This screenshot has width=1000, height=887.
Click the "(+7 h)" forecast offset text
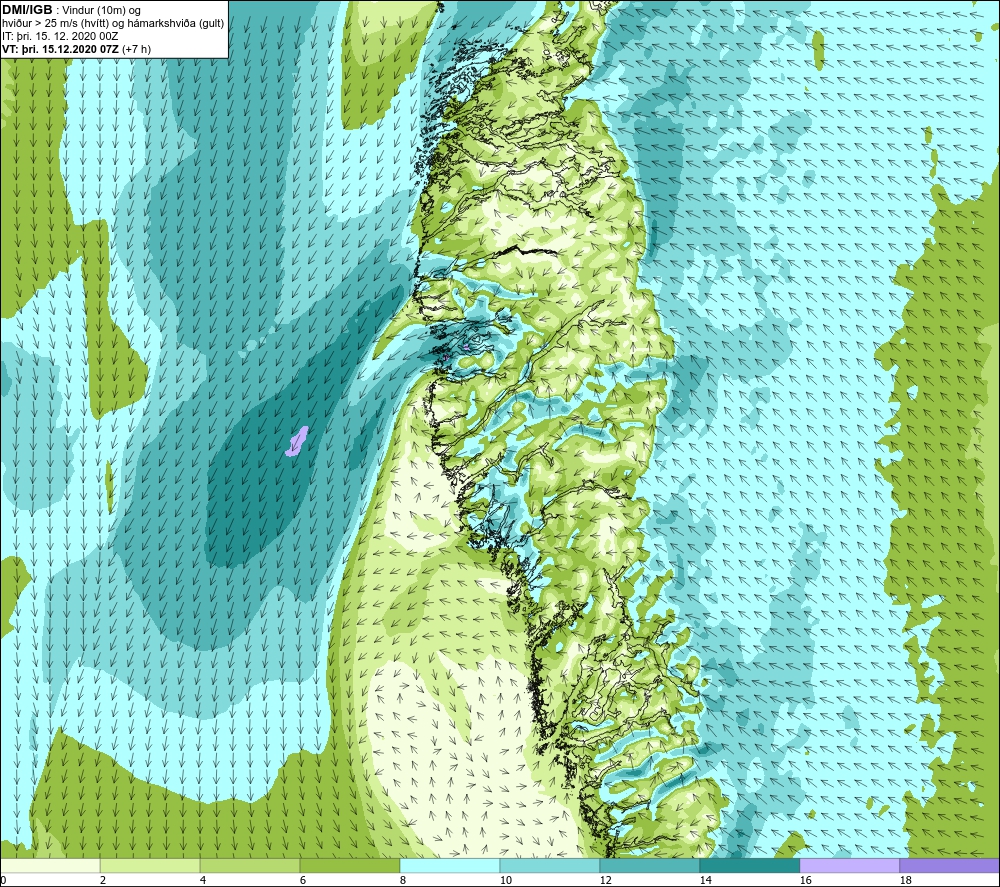136,49
